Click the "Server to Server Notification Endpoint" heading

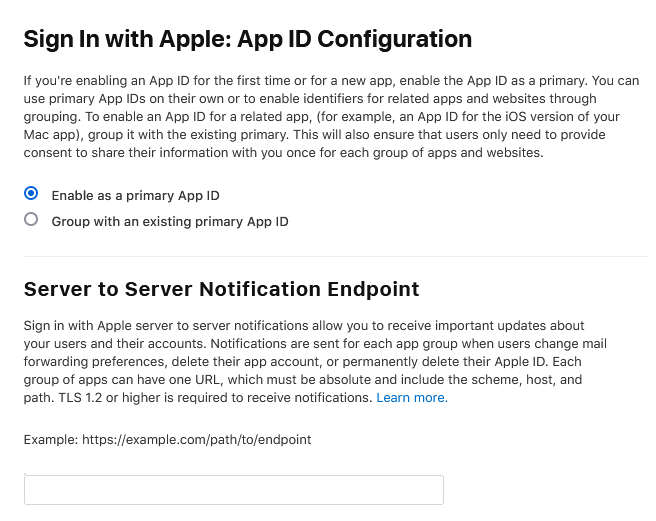(x=221, y=290)
